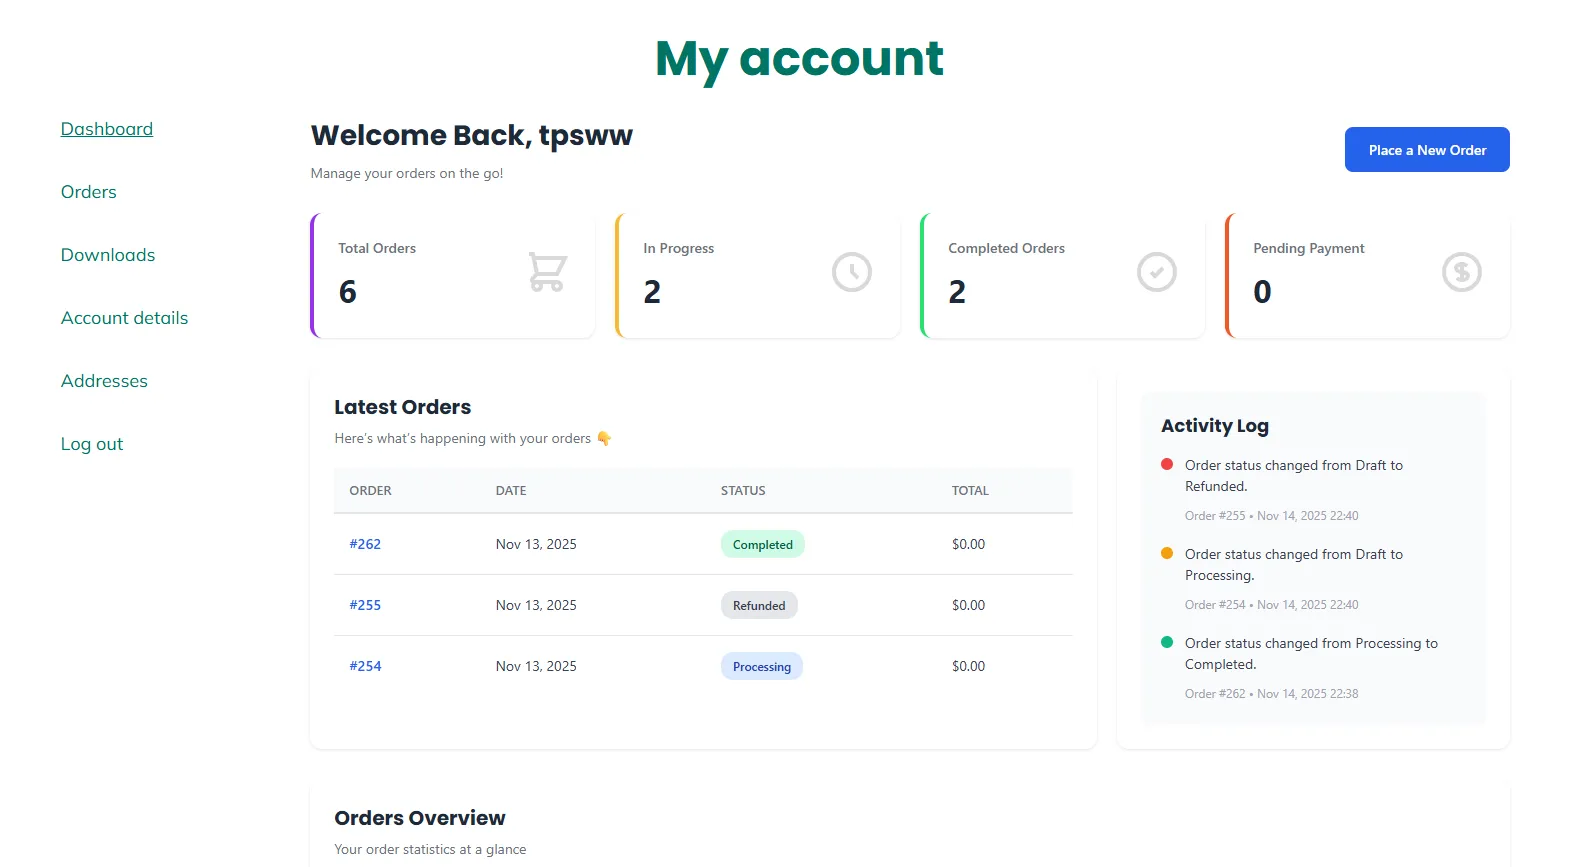
Task: Click the Completed status badge
Action: coord(762,544)
